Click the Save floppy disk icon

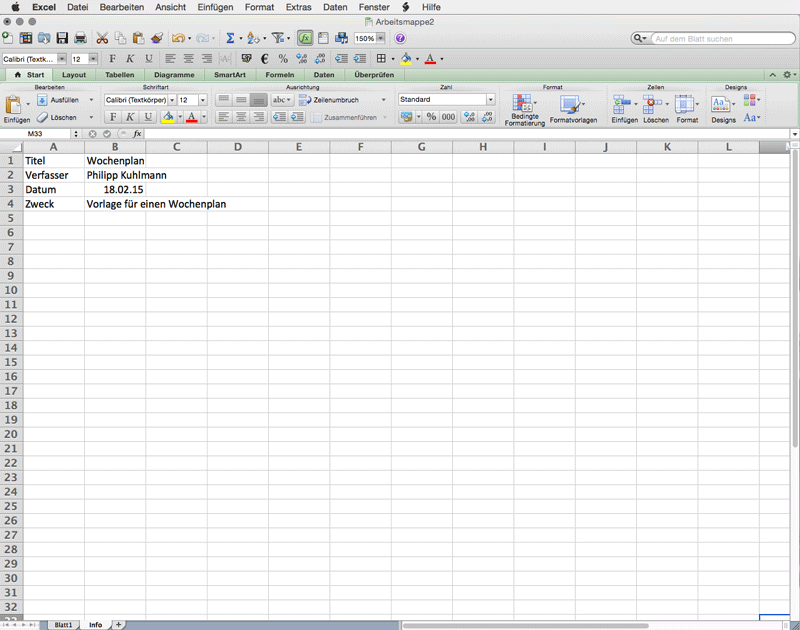coord(62,38)
